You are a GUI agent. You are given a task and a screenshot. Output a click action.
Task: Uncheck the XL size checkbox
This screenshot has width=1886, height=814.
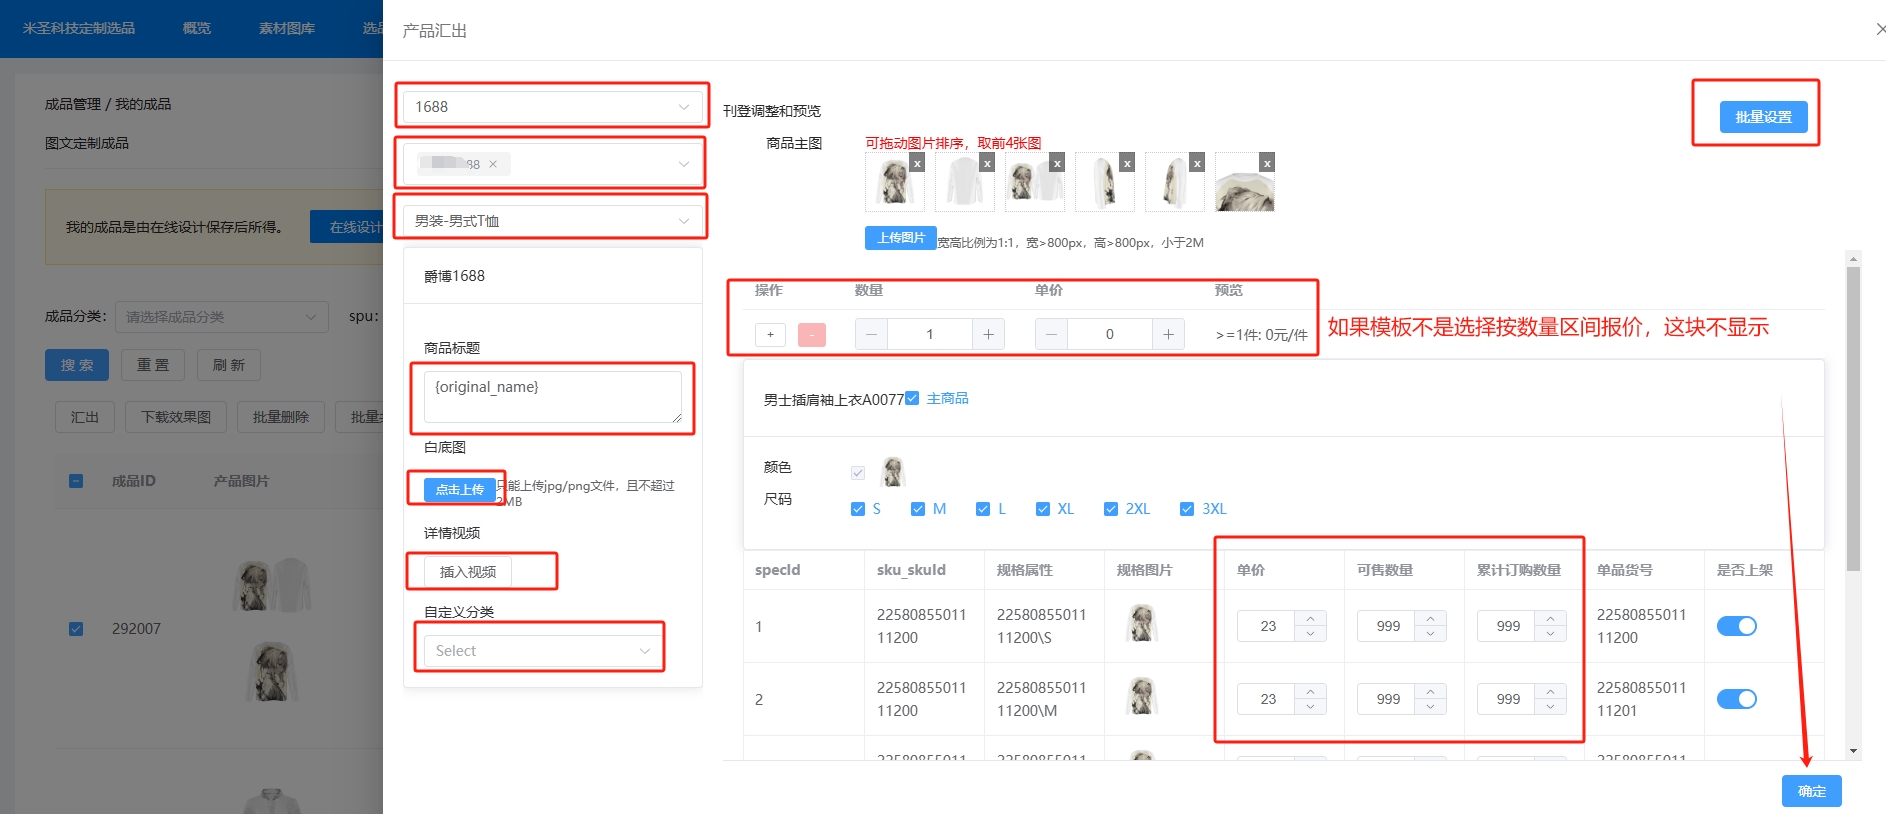[1043, 509]
